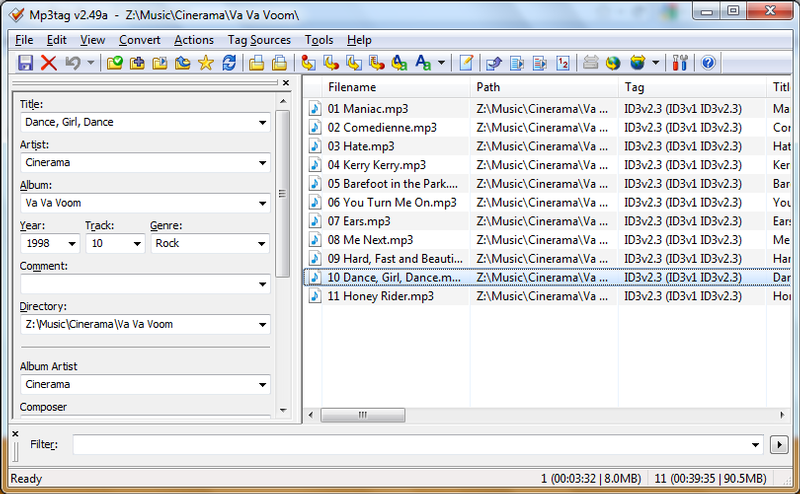800x494 pixels.
Task: Open the Auto-numbering wizard icon
Action: [x=562, y=63]
